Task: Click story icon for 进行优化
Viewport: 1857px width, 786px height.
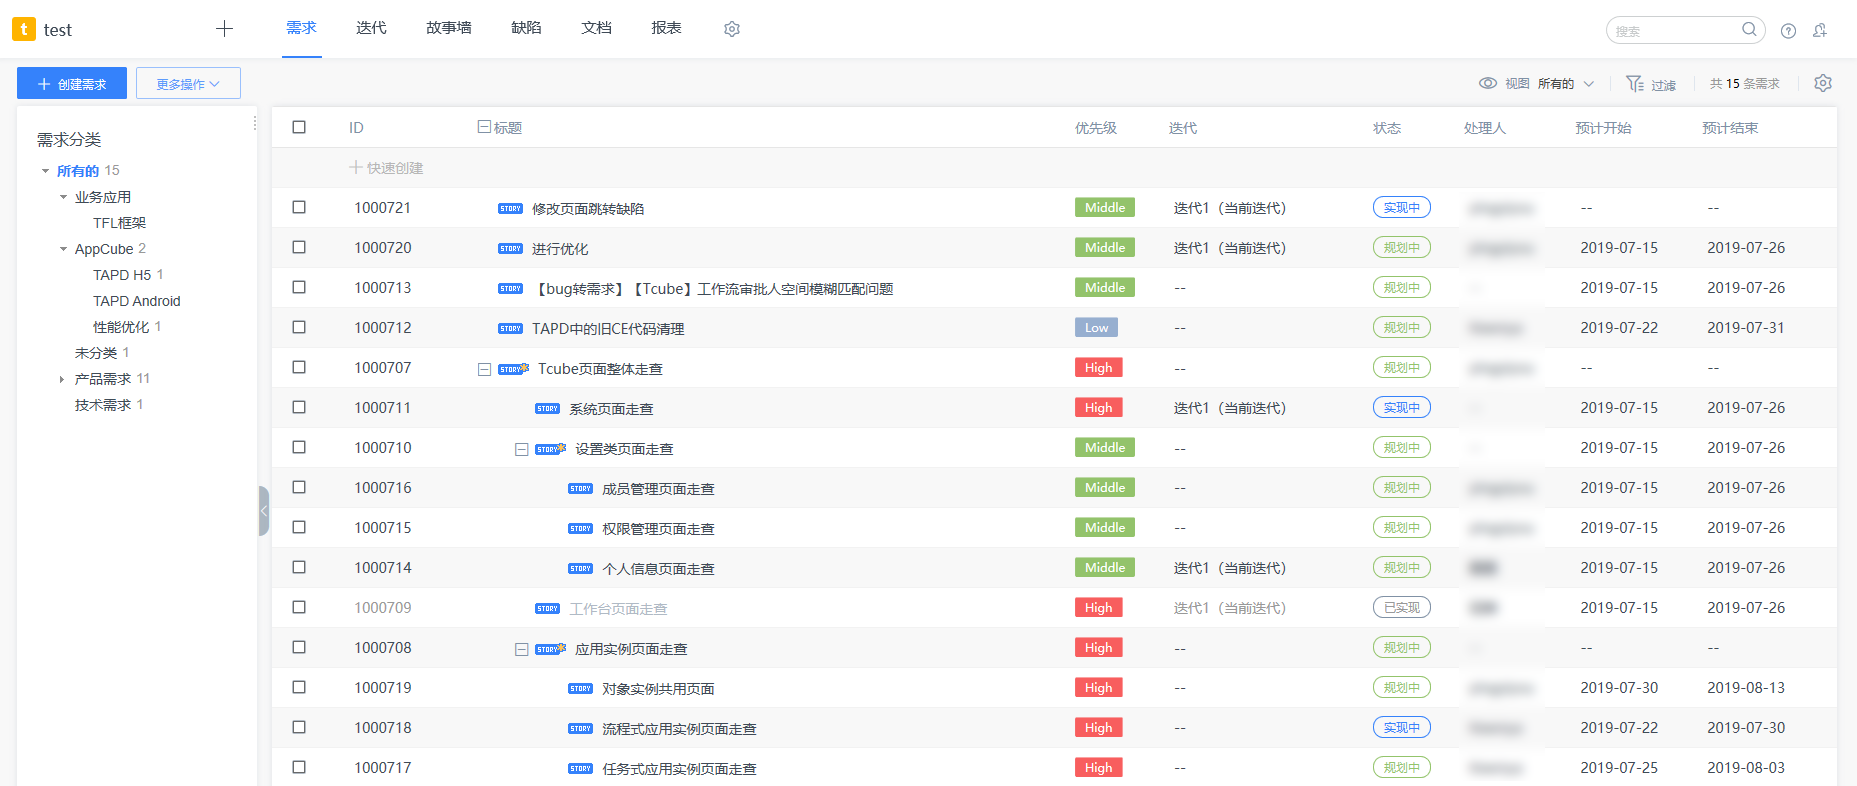Action: [x=511, y=249]
